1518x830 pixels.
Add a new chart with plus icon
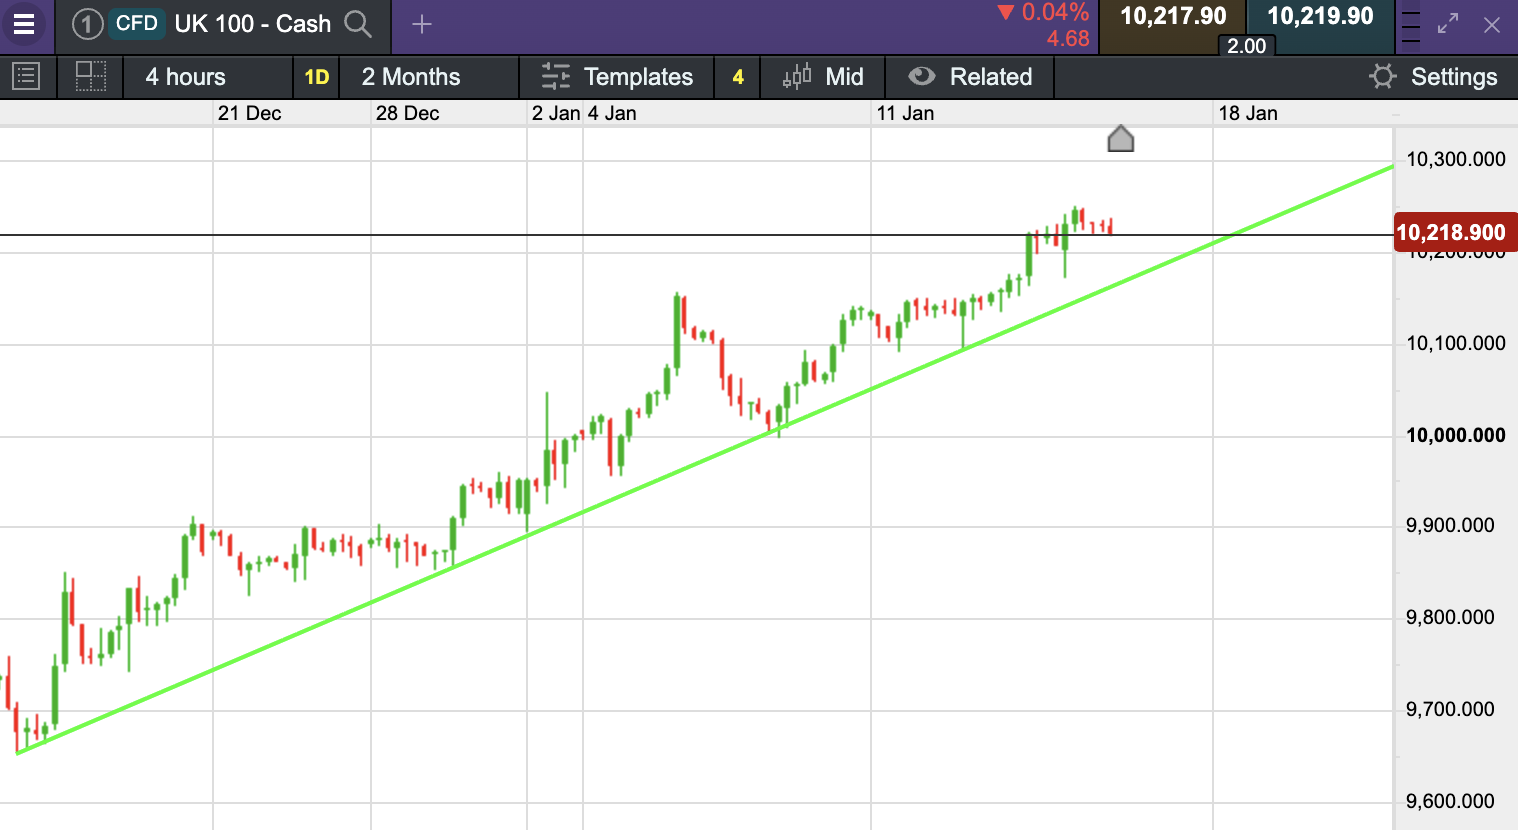tap(422, 24)
